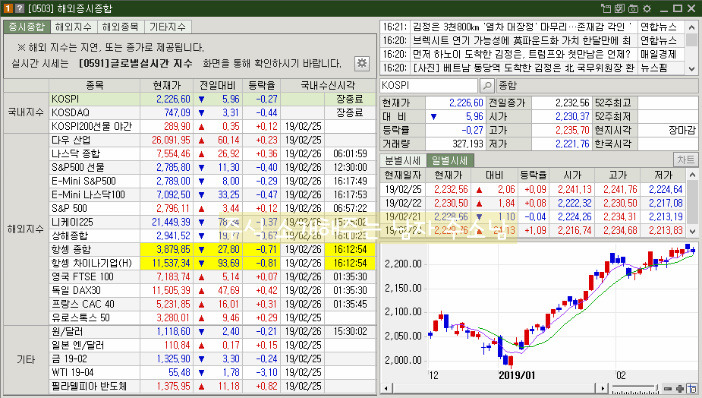
Task: Click the settings gear beside the notice text
Action: tap(362, 63)
